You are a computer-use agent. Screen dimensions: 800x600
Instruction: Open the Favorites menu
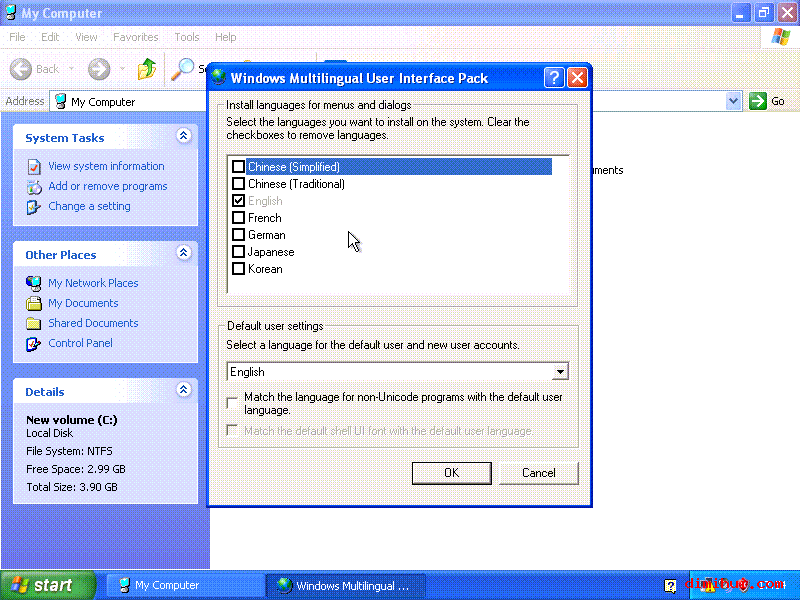coord(136,37)
